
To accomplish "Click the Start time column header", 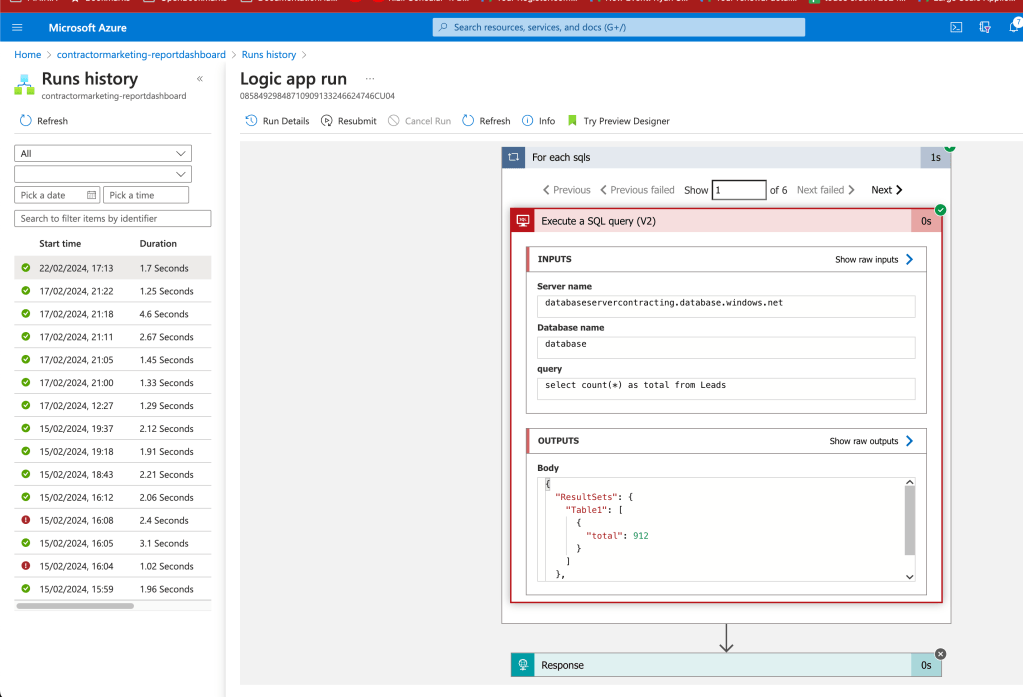I will (x=60, y=243).
